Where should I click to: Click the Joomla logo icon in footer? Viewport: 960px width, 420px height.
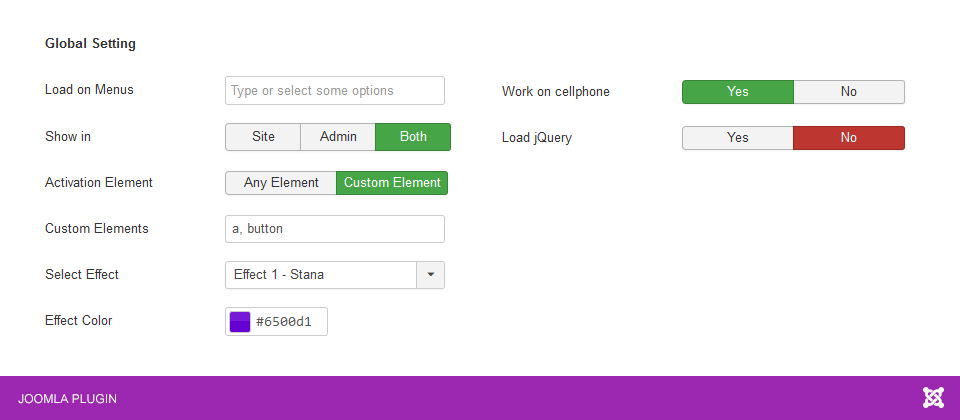point(932,398)
